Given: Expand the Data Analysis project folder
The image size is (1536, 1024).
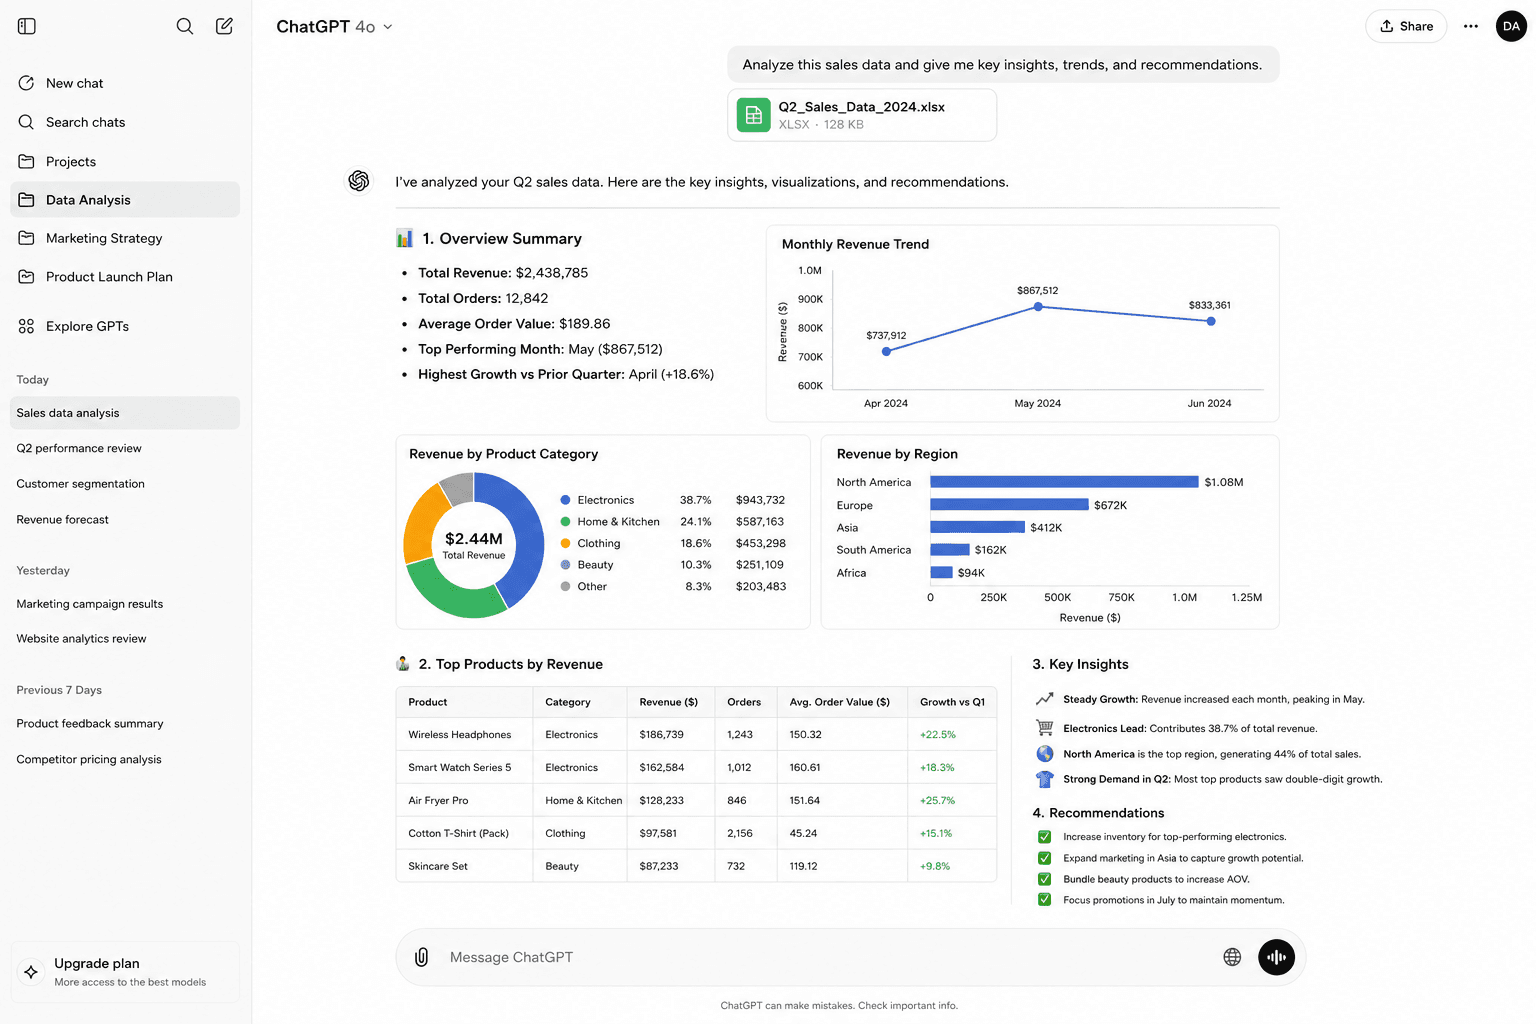Looking at the screenshot, I should tap(125, 200).
